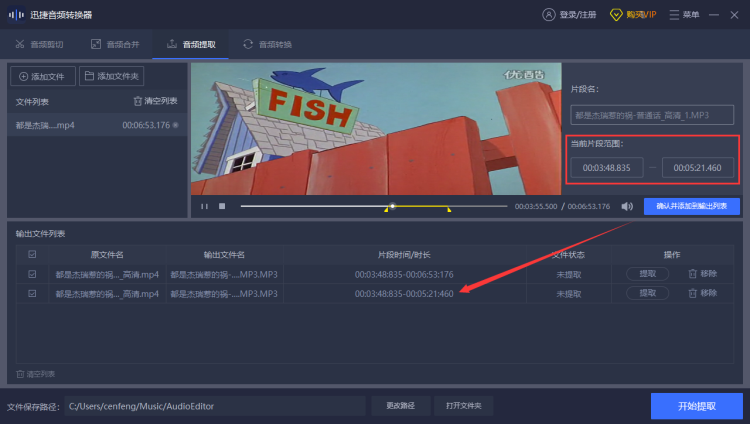Click the video preview showing the FISH sign
Viewport: 750px width, 424px height.
click(376, 129)
